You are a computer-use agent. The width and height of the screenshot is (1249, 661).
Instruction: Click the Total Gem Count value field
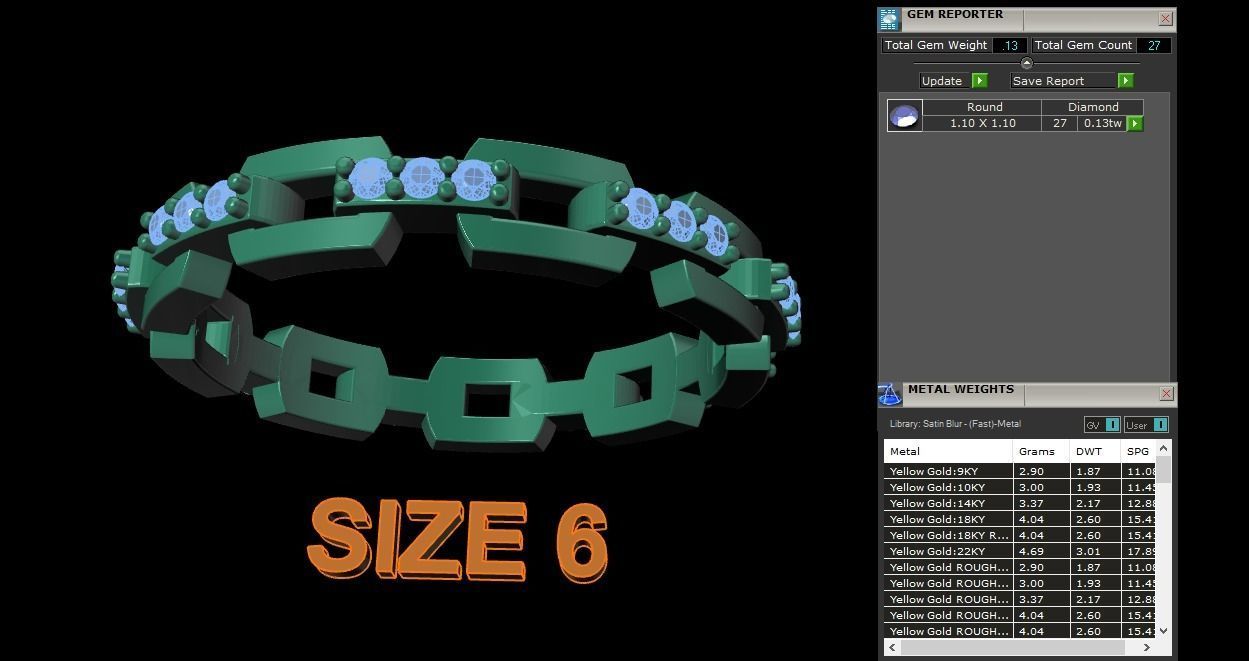tap(1154, 45)
